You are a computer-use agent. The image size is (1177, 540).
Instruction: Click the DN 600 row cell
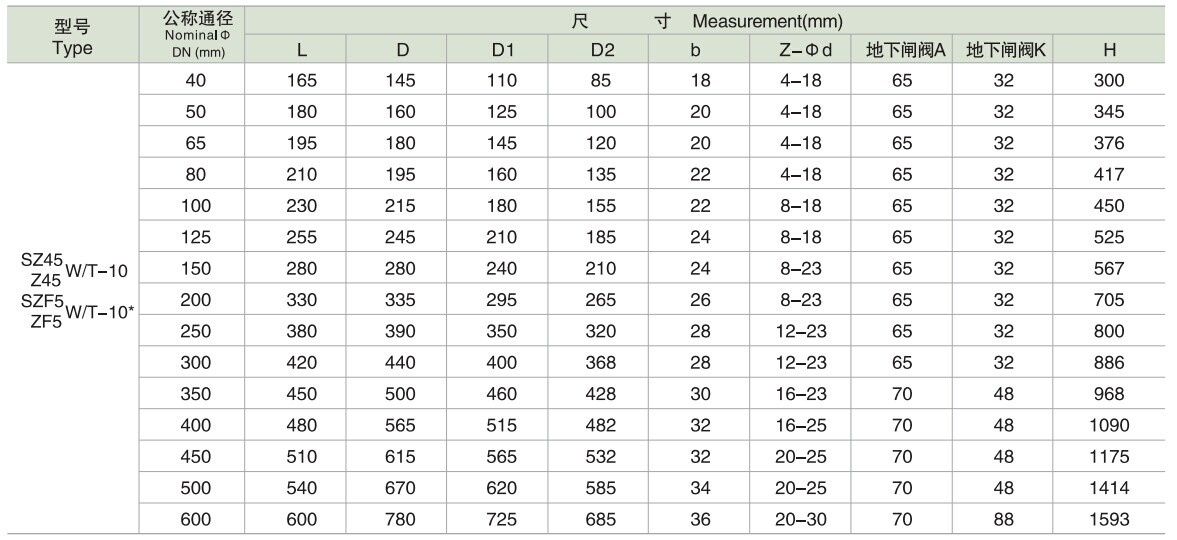pos(196,519)
